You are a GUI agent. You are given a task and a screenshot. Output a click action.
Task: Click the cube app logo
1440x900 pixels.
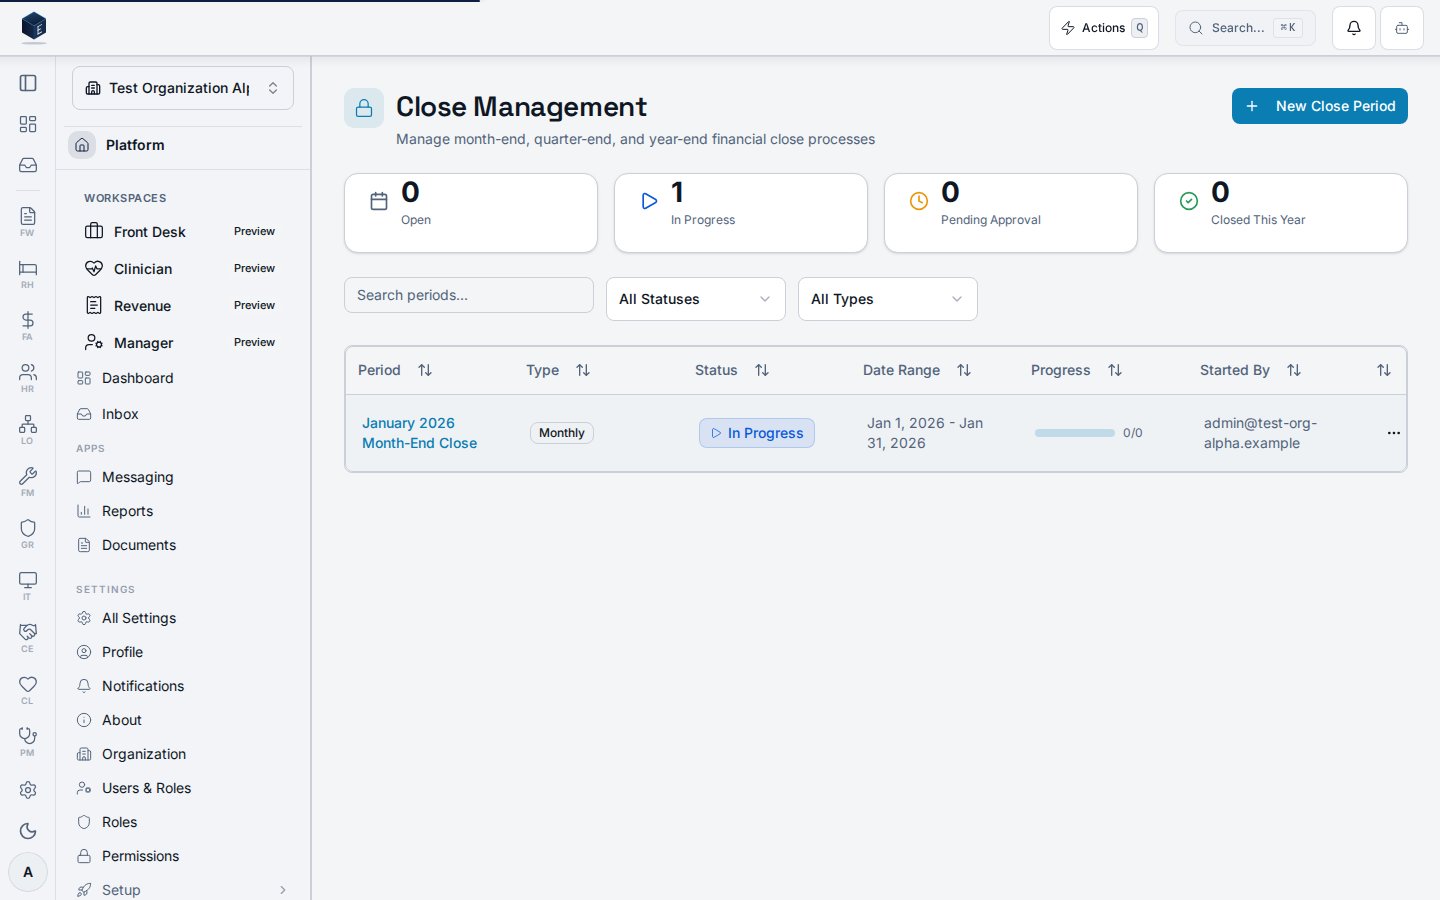pos(34,27)
